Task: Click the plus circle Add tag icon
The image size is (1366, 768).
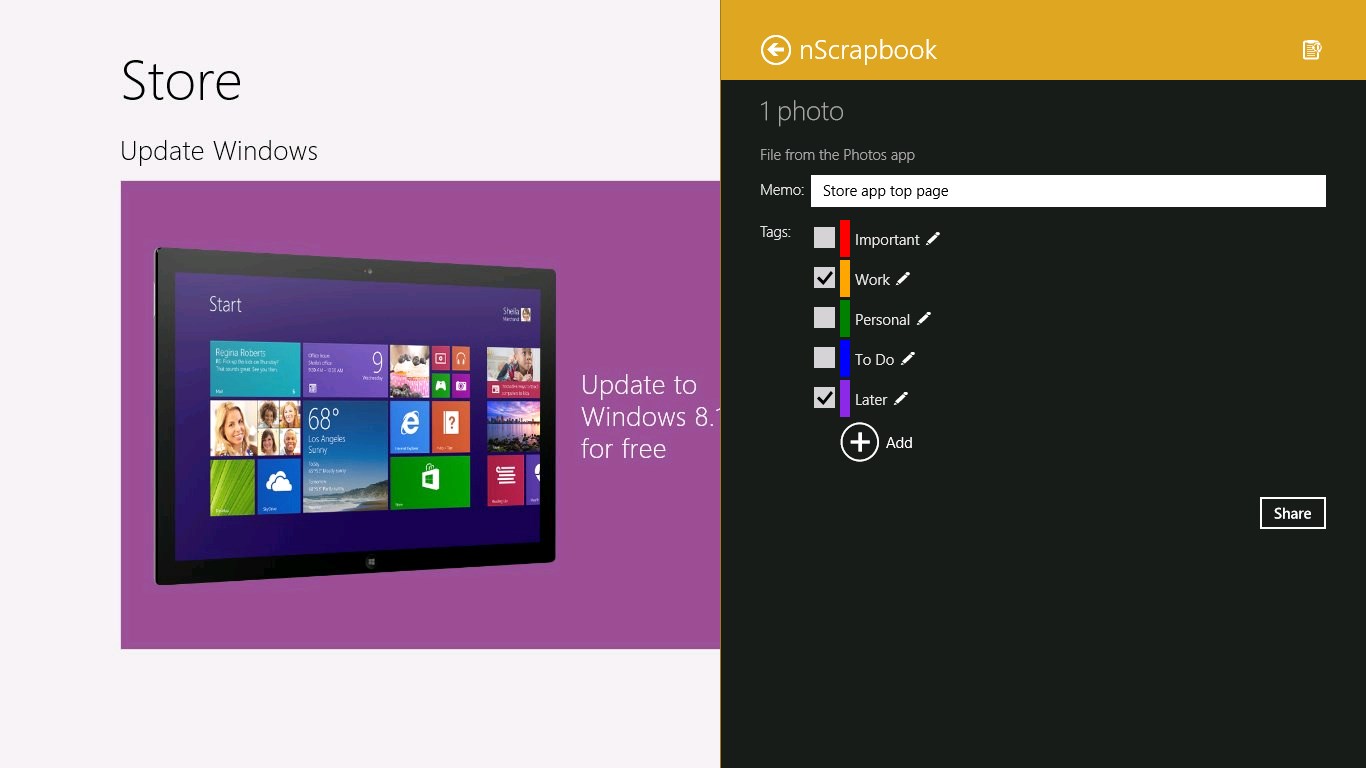Action: pos(859,442)
